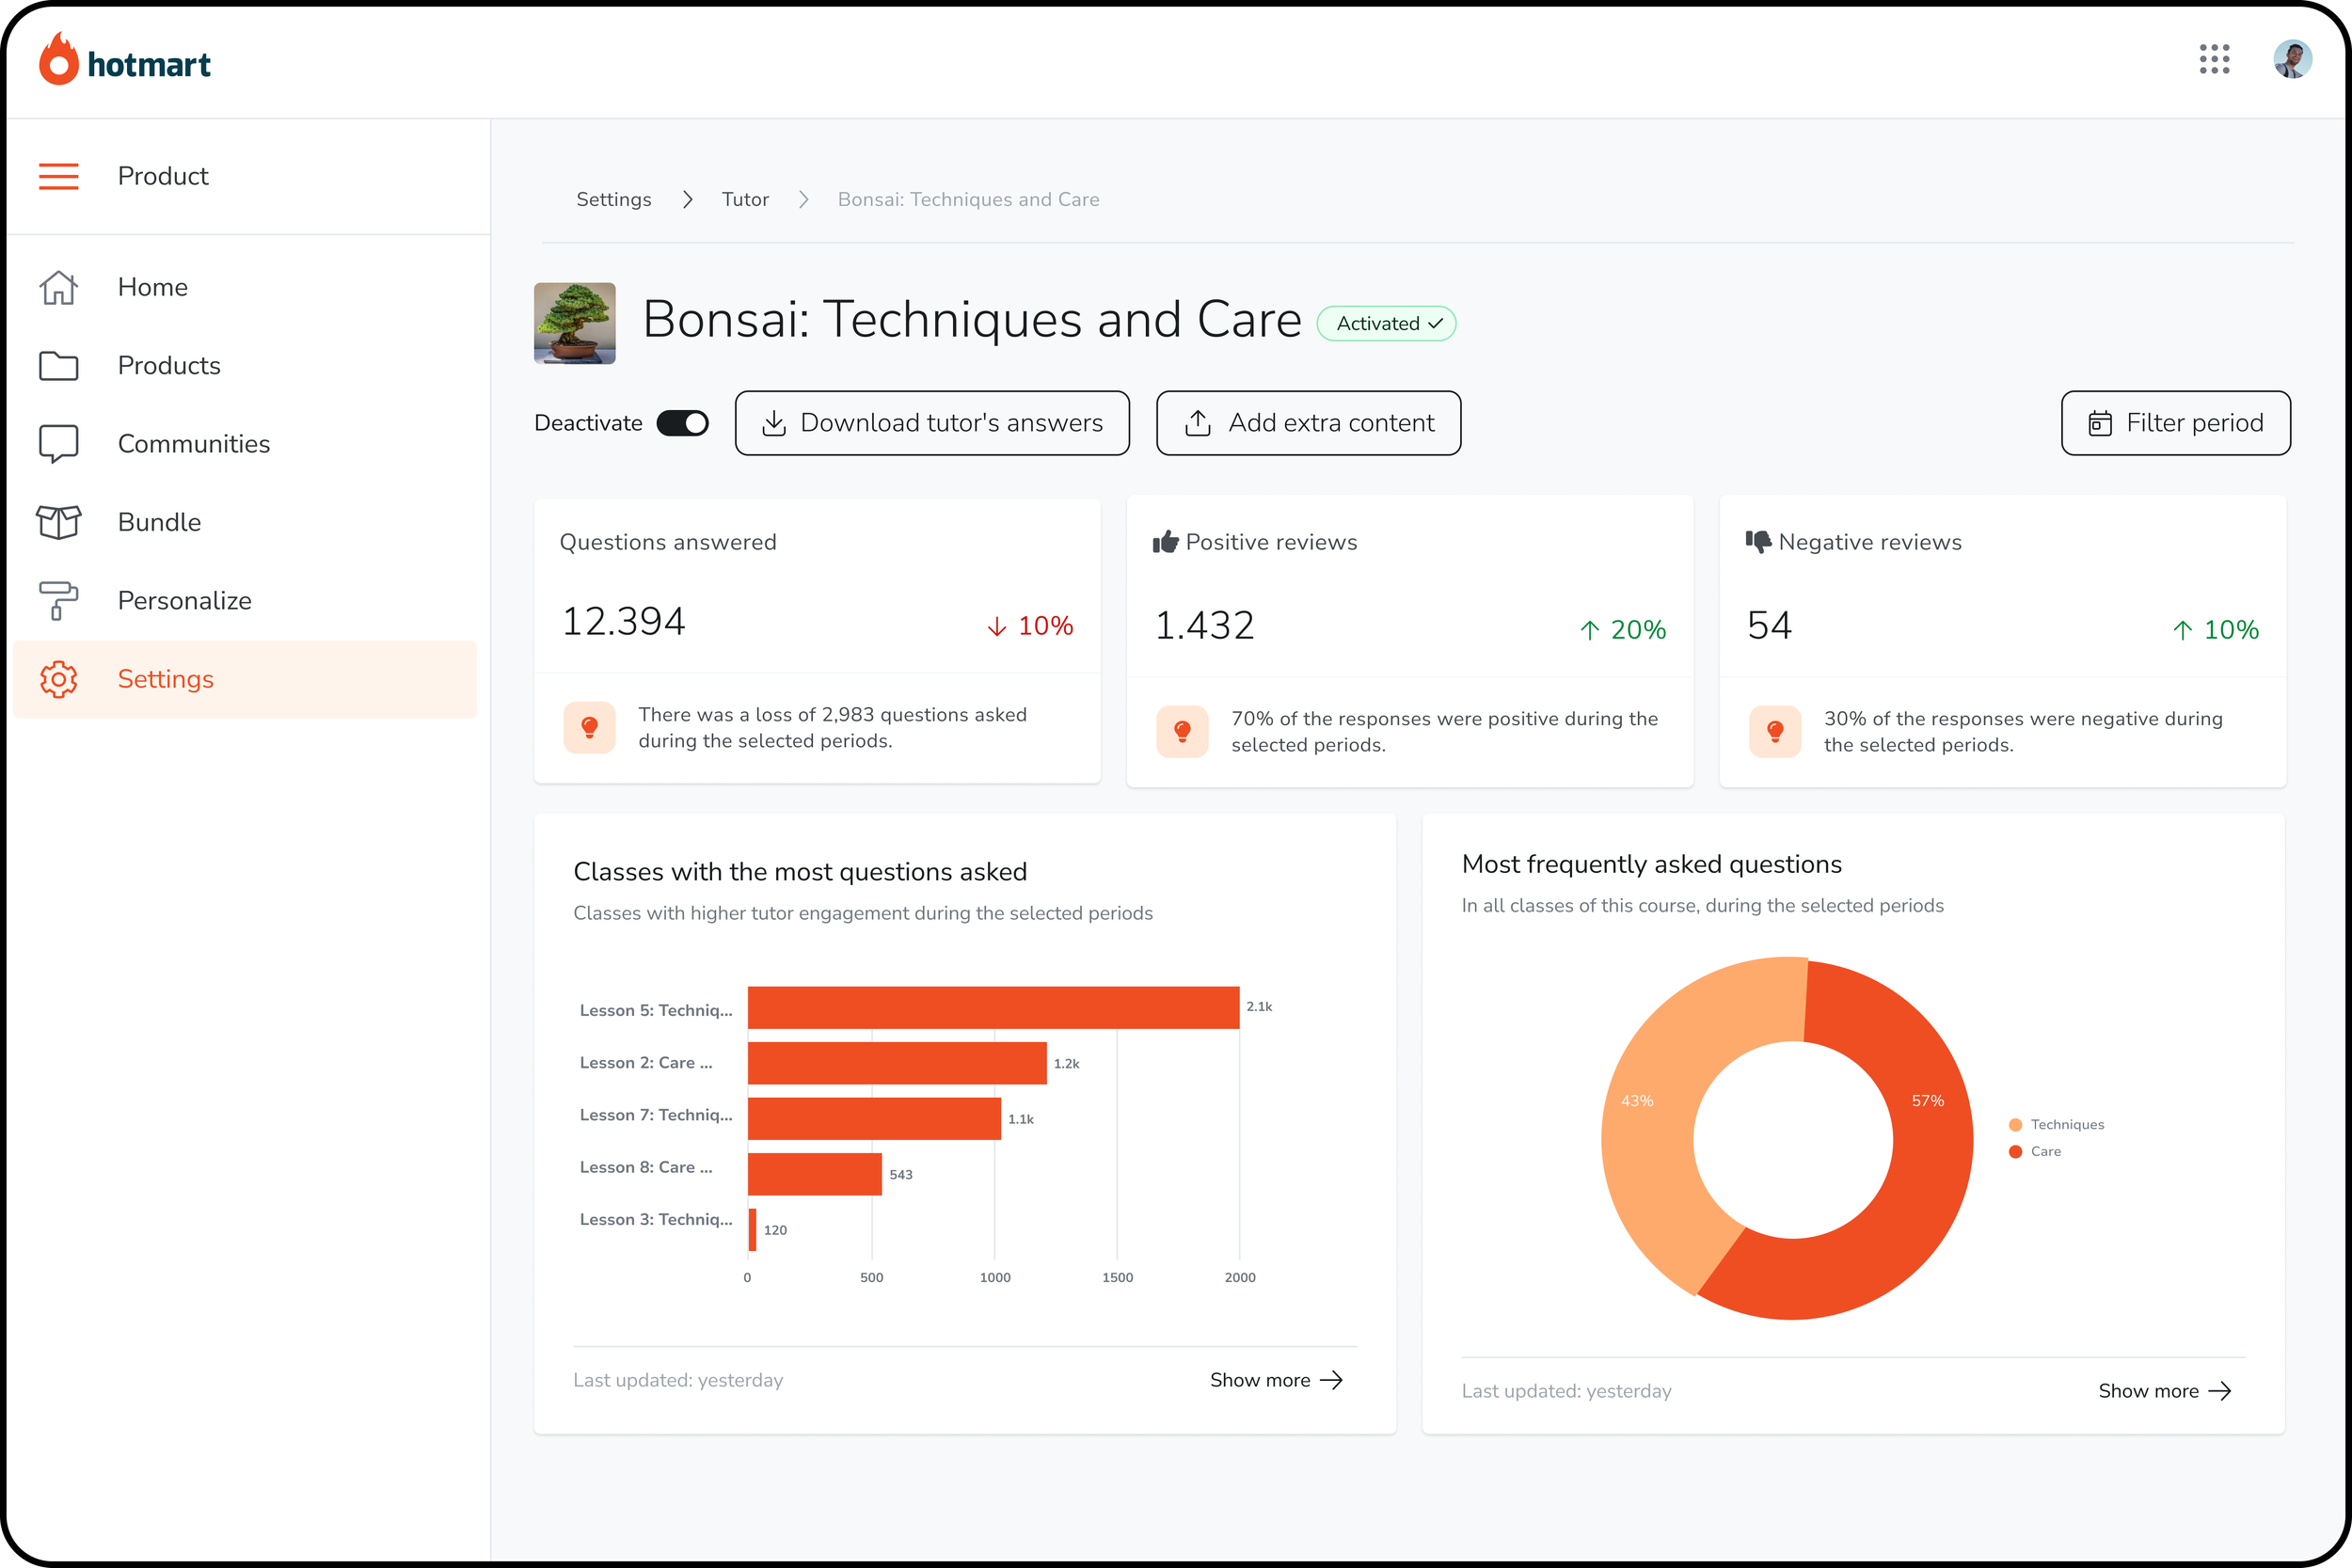
Task: Open the Activated status dropdown badge
Action: click(1386, 324)
